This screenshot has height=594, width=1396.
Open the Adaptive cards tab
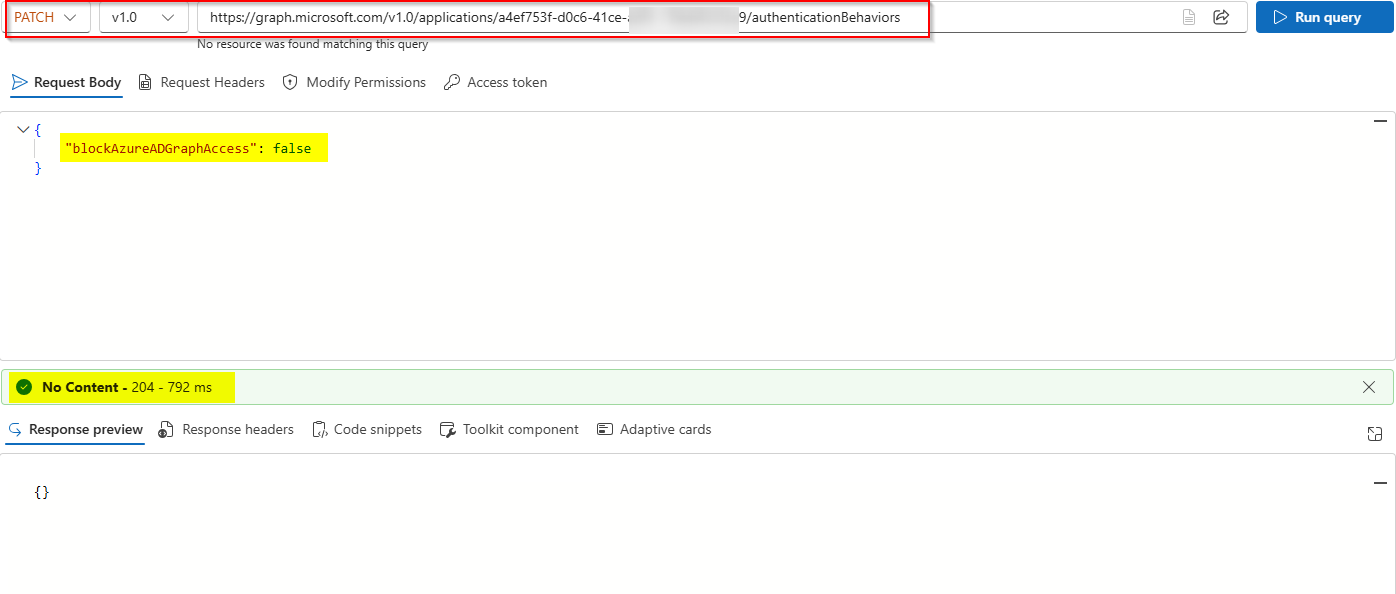click(654, 429)
